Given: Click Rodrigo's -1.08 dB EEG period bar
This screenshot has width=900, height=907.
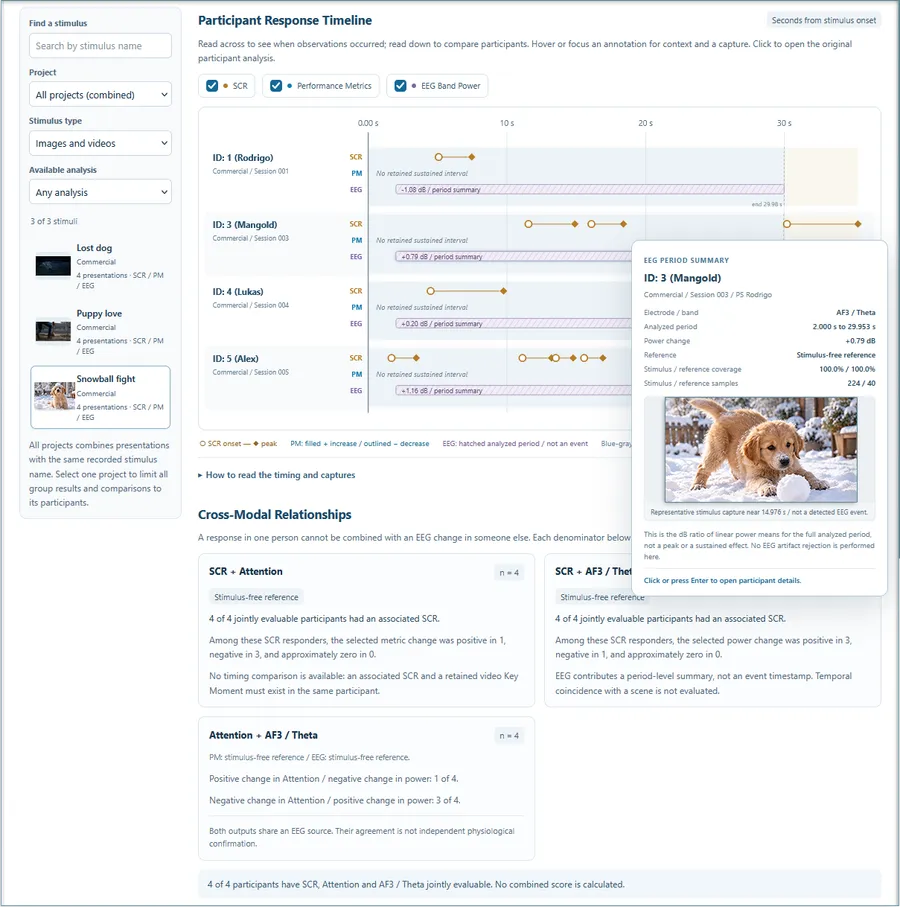Looking at the screenshot, I should [x=589, y=189].
